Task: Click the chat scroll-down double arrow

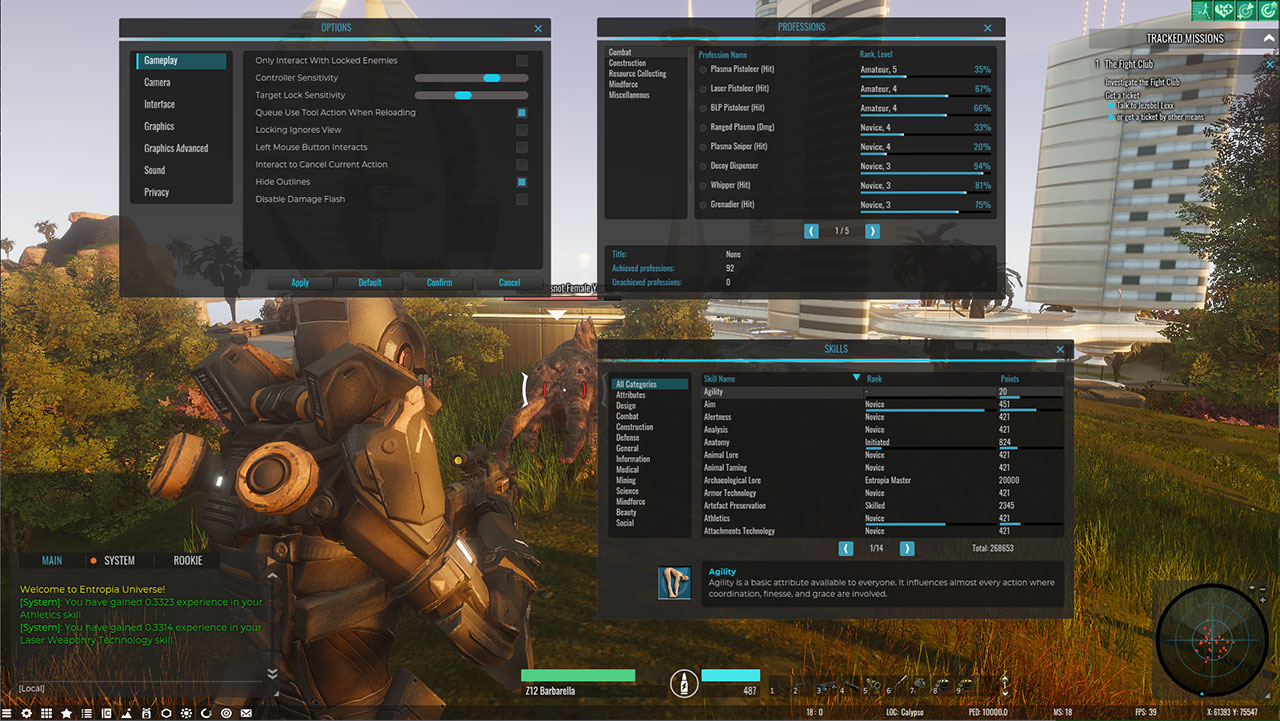Action: 272,675
